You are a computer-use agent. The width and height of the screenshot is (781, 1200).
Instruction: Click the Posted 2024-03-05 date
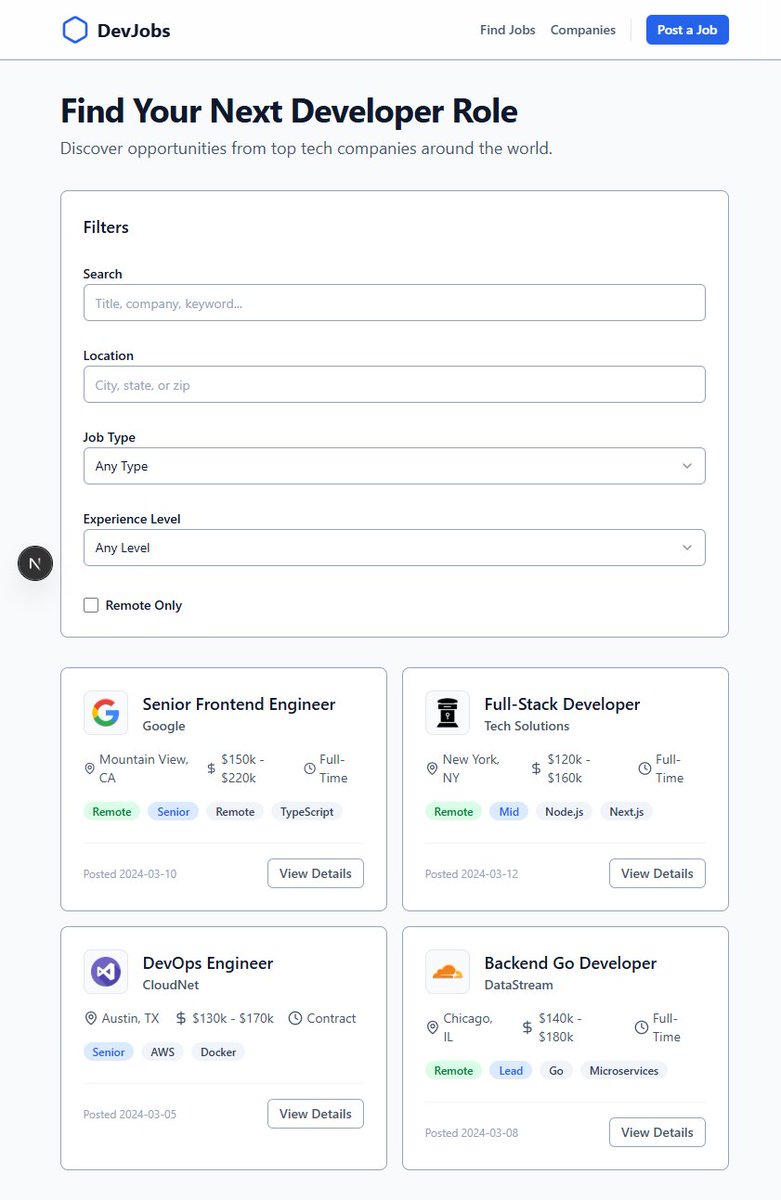pyautogui.click(x=130, y=1114)
